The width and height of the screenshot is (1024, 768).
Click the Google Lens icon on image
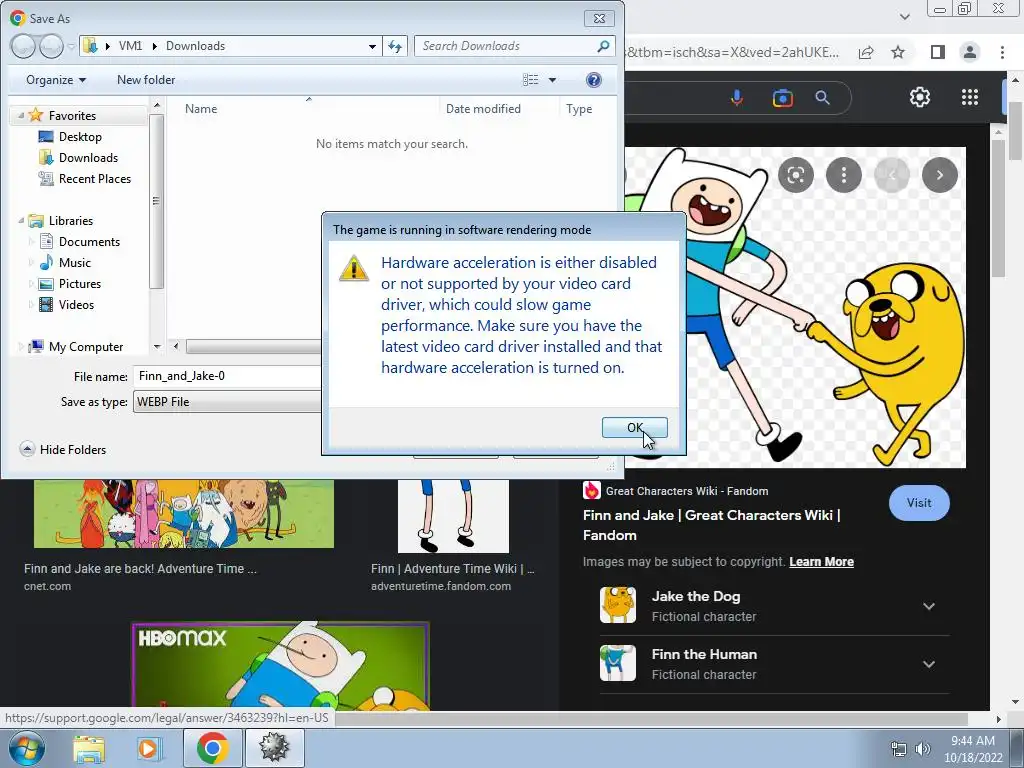[795, 175]
